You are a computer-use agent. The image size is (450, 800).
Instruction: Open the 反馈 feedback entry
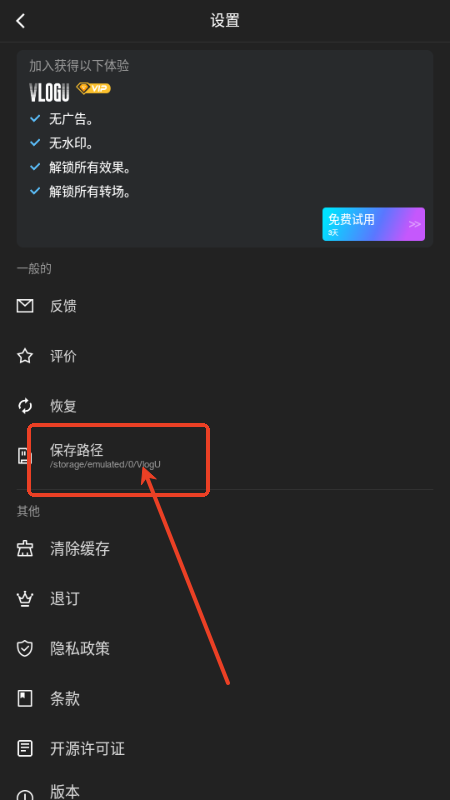[225, 306]
